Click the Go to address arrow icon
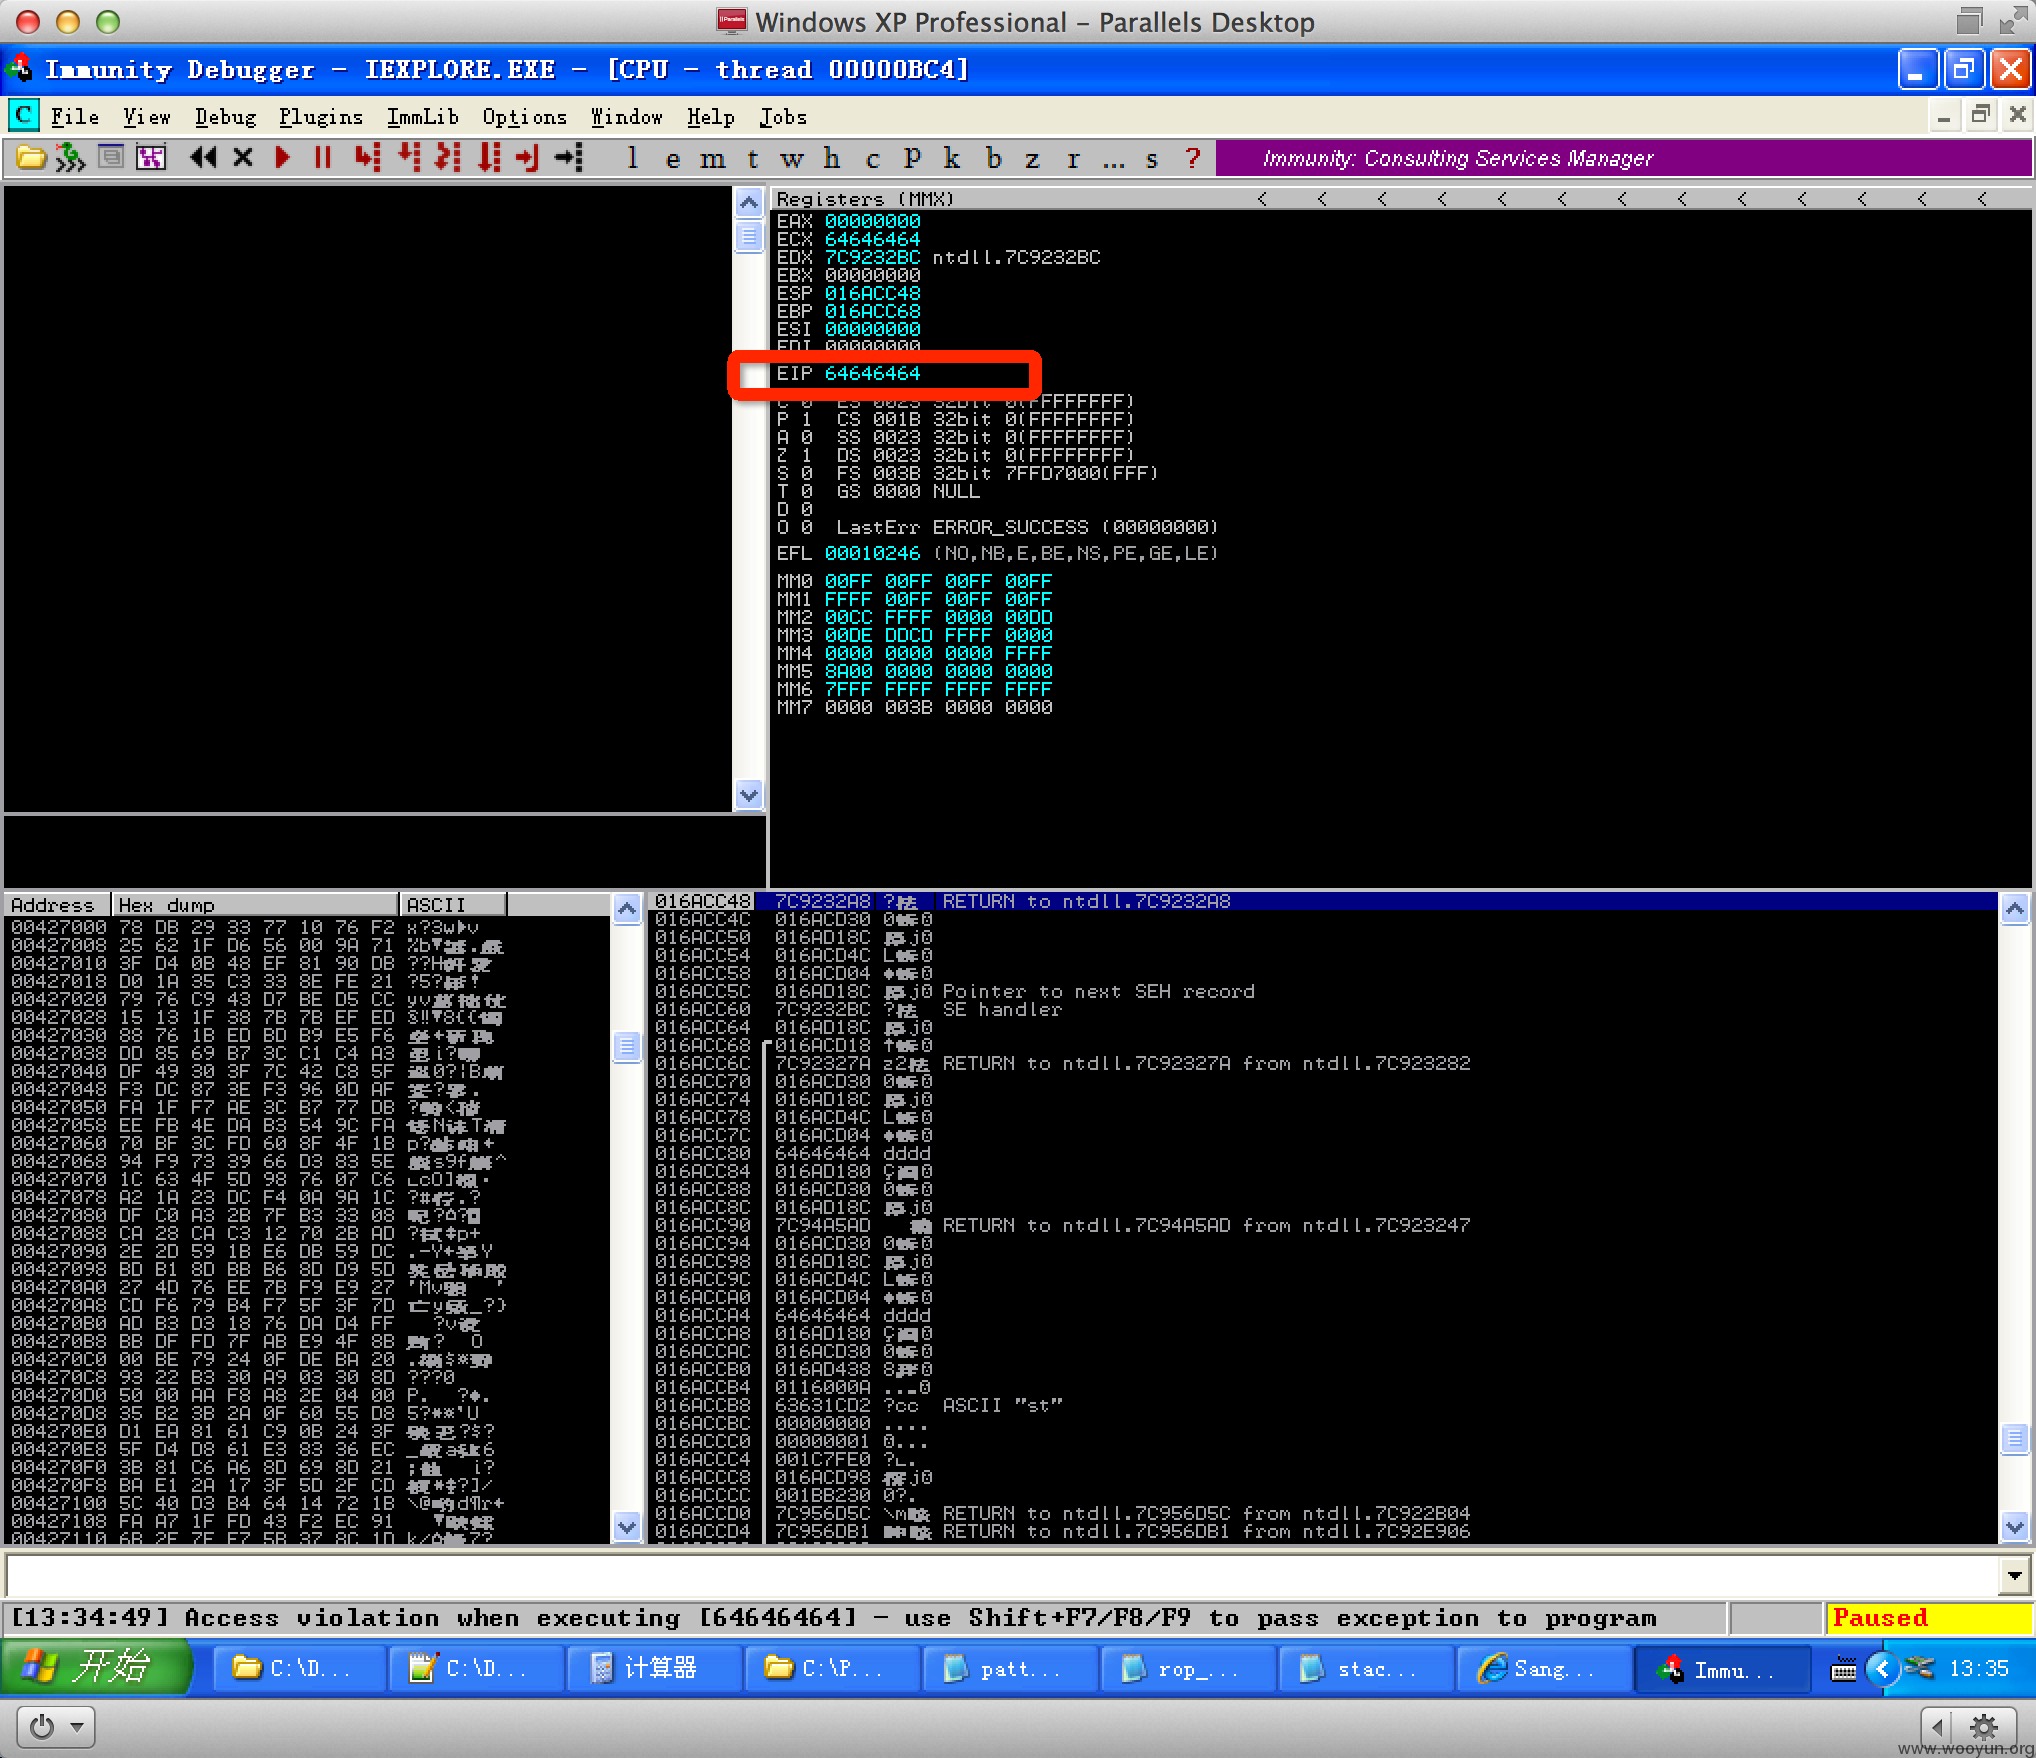This screenshot has width=2036, height=1758. [x=569, y=157]
